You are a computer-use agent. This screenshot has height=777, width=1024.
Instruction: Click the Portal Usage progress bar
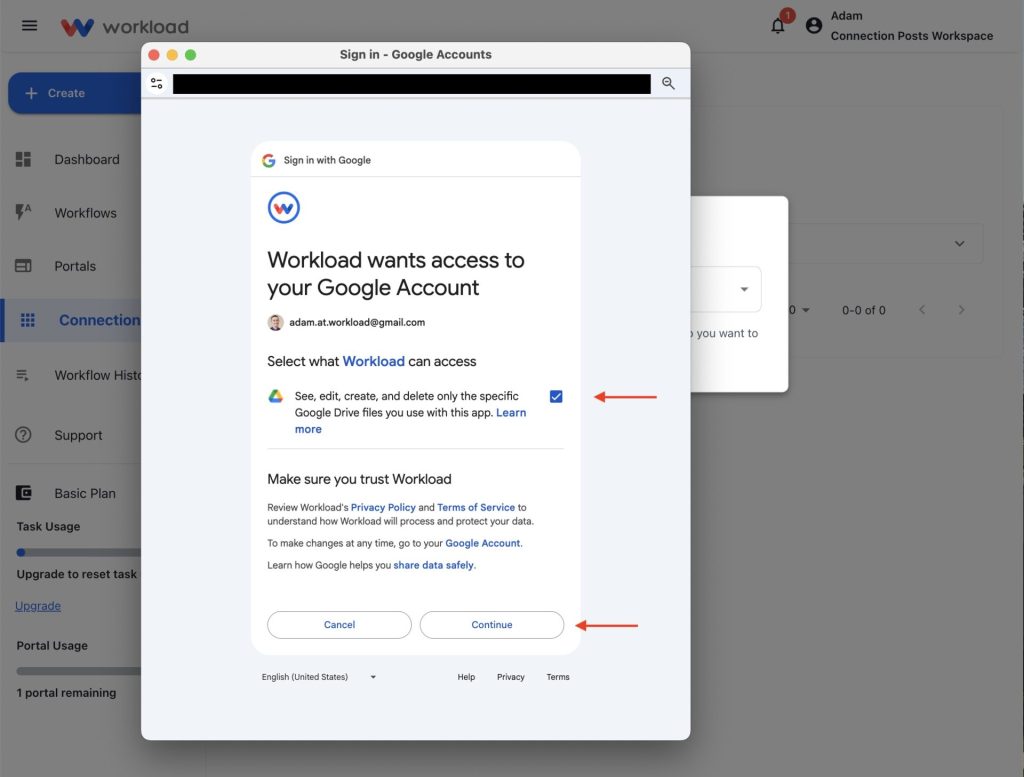pos(78,671)
